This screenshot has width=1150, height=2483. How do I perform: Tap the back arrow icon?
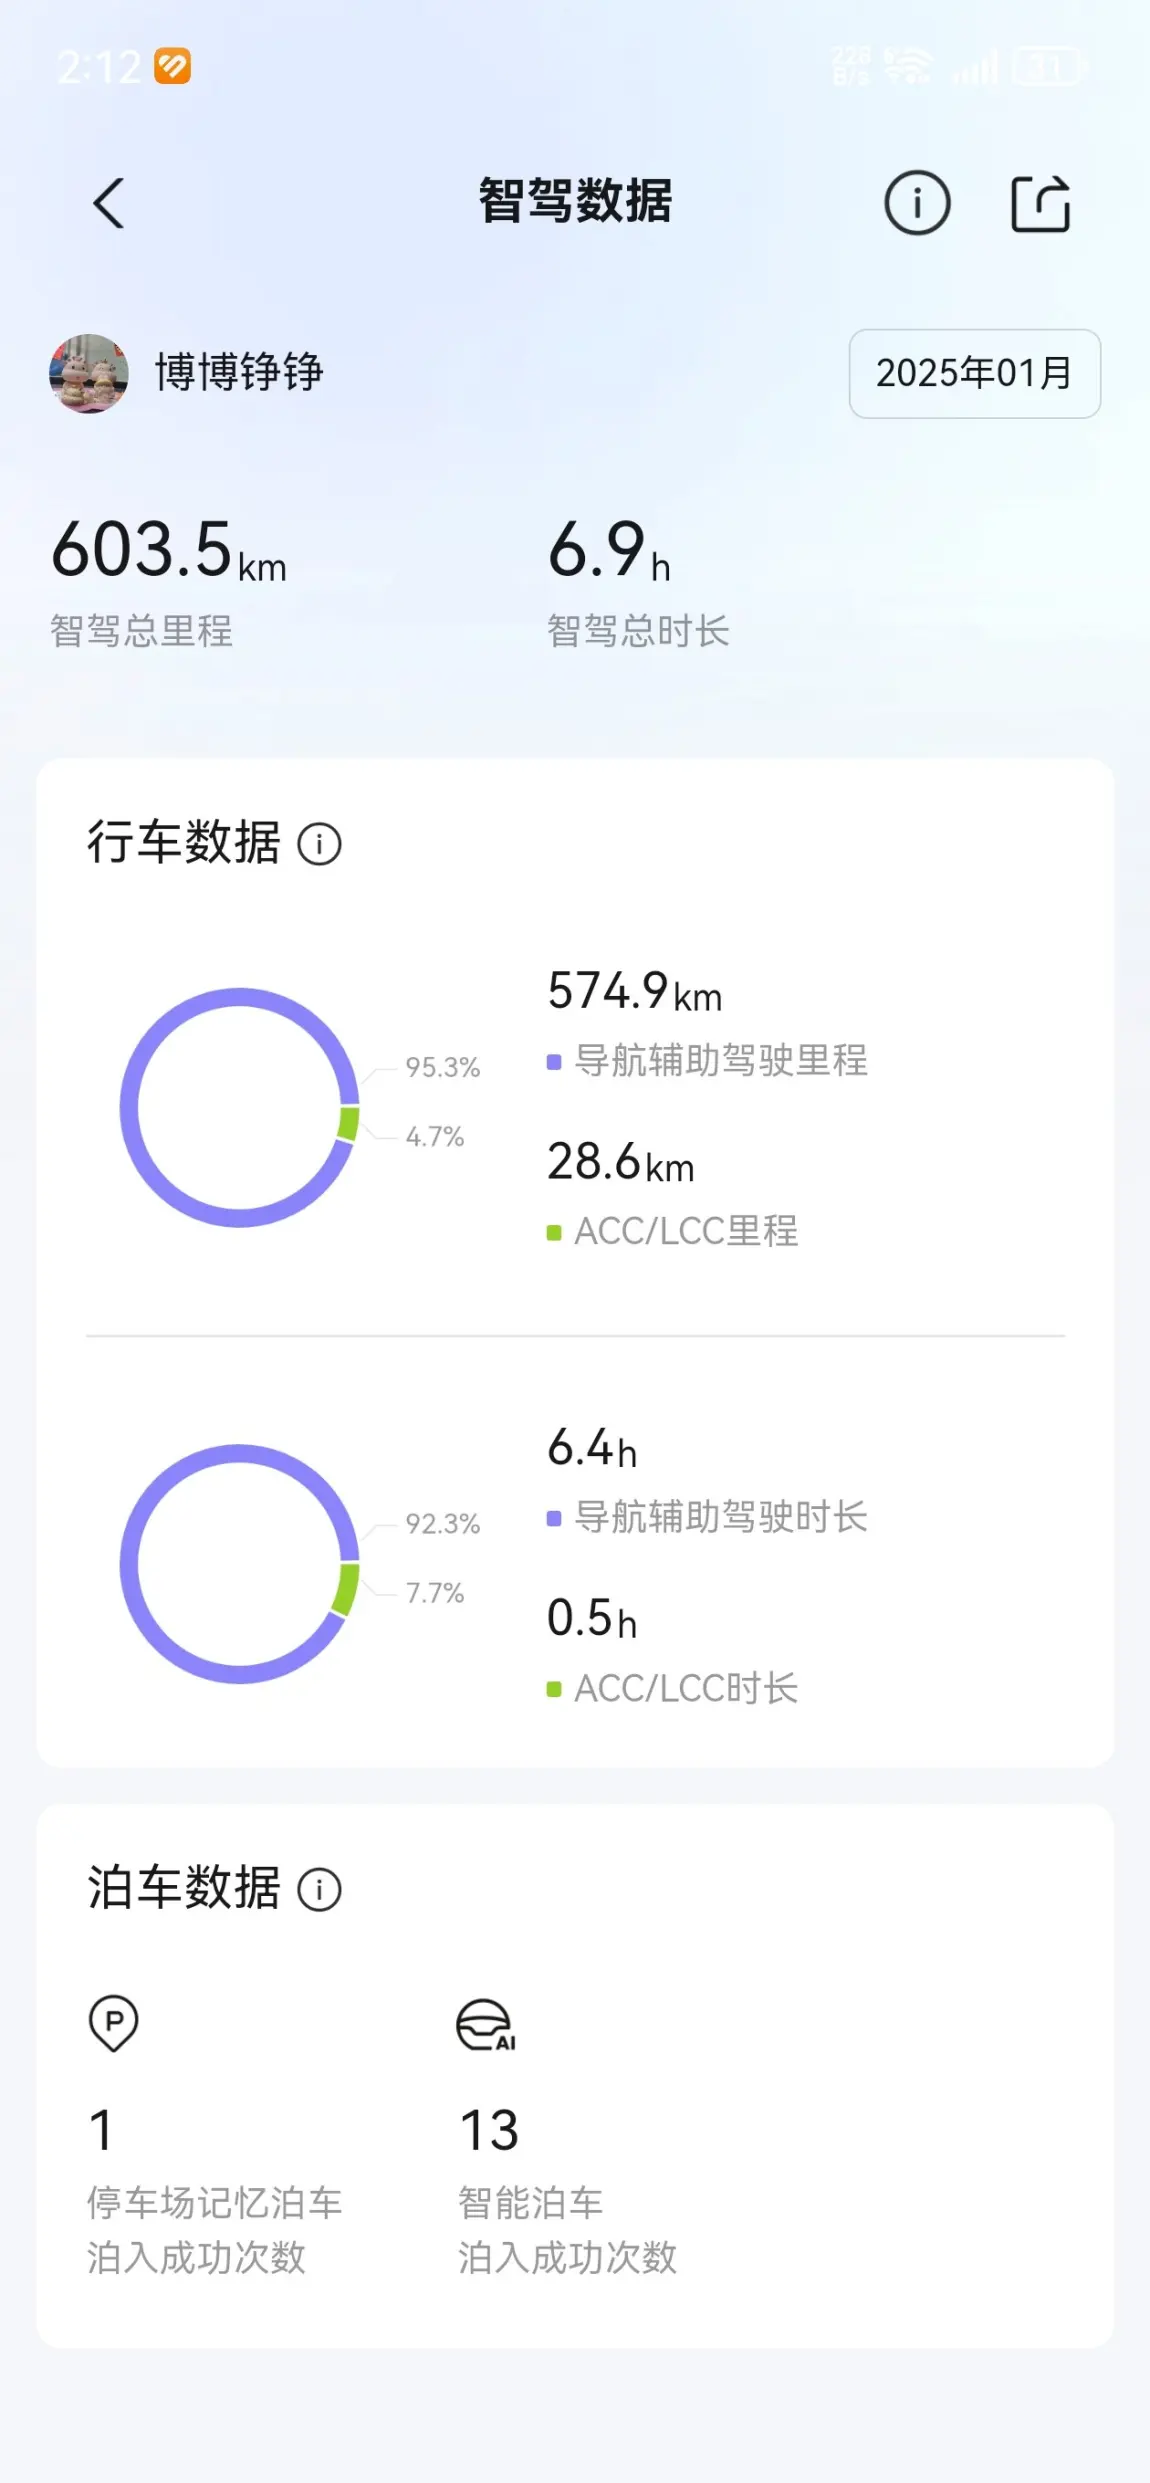click(x=108, y=203)
